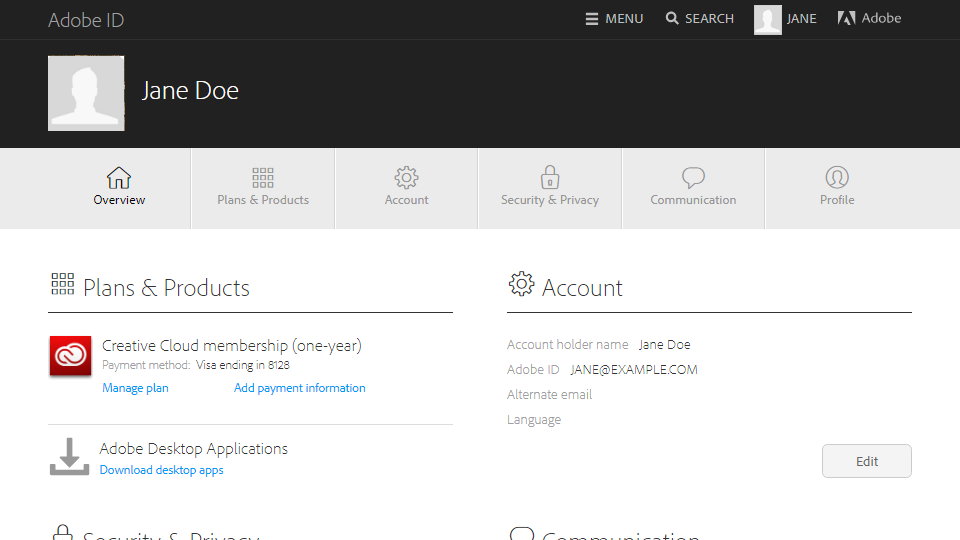This screenshot has width=960, height=540.
Task: Click the small JANE avatar in header
Action: pyautogui.click(x=768, y=20)
